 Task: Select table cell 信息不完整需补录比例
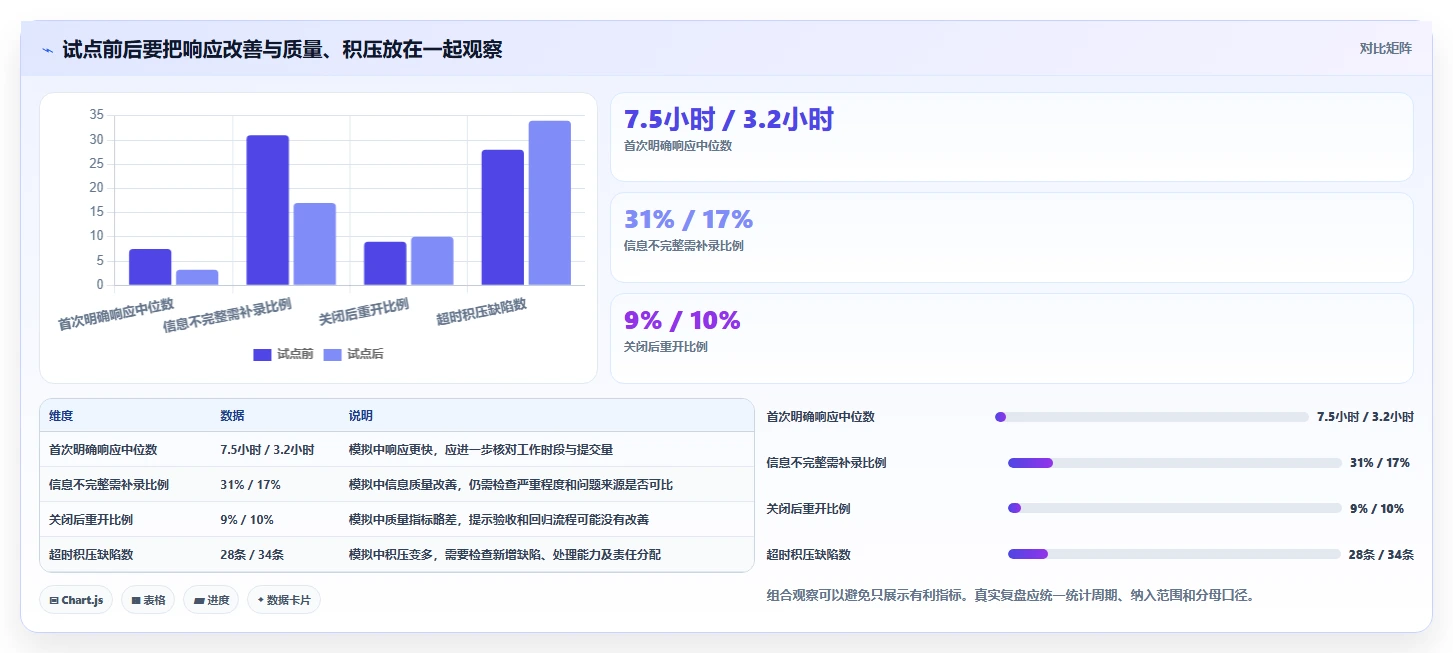pos(109,485)
